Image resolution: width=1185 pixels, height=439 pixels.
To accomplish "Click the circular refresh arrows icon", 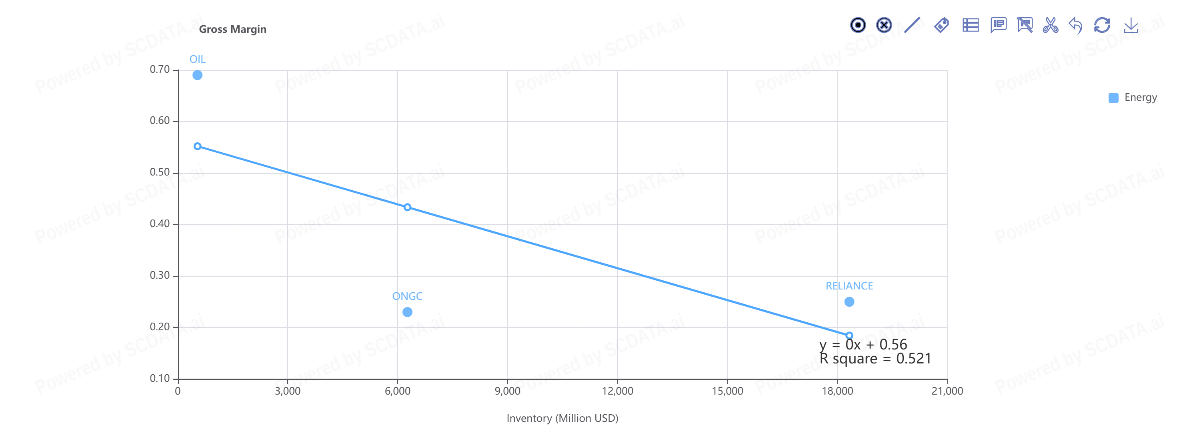I will tap(1103, 25).
